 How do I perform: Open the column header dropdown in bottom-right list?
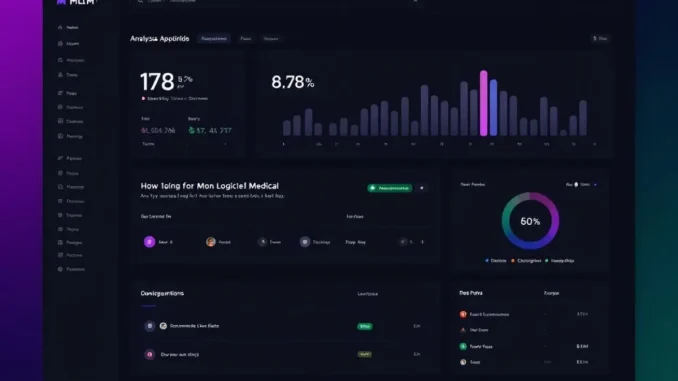(551, 293)
